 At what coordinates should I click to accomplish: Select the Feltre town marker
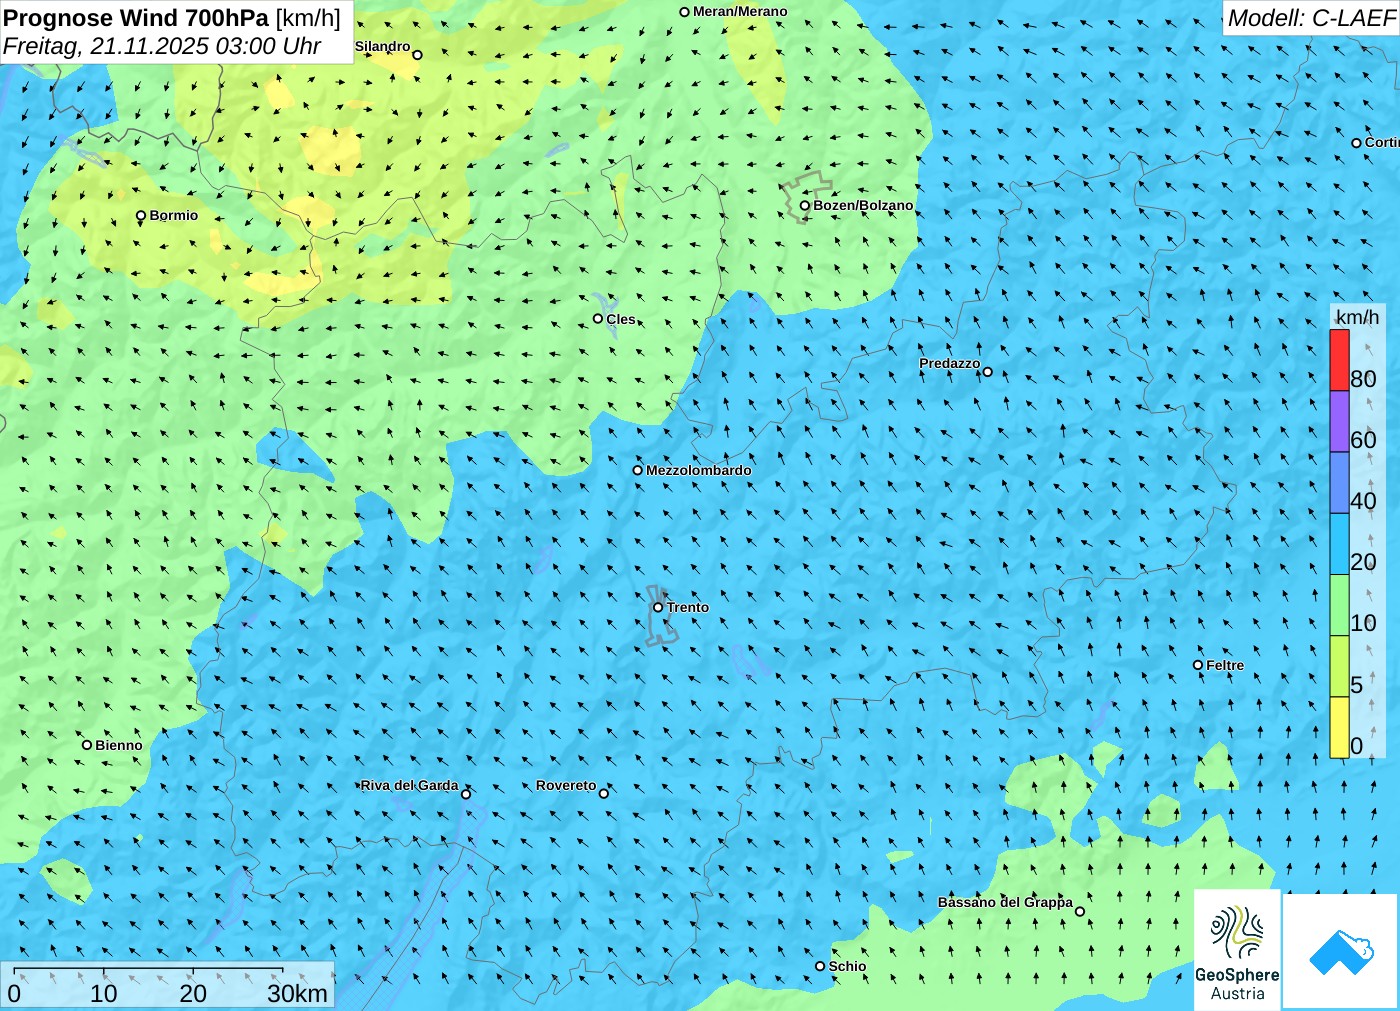(x=1198, y=665)
